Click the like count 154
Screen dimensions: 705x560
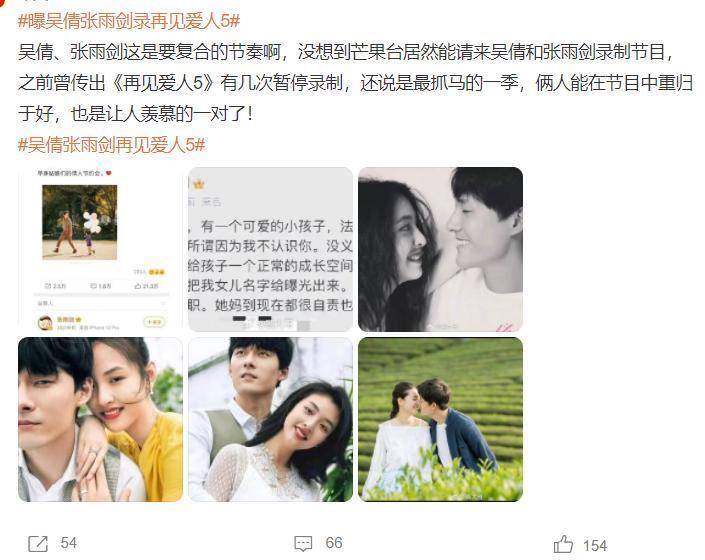595,546
